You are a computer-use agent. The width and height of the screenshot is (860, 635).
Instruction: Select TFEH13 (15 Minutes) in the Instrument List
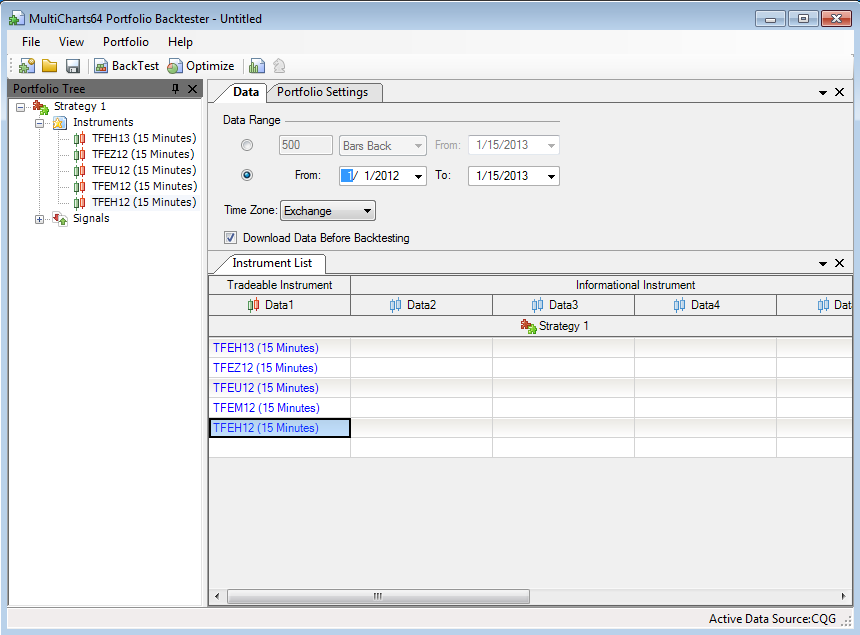click(279, 348)
